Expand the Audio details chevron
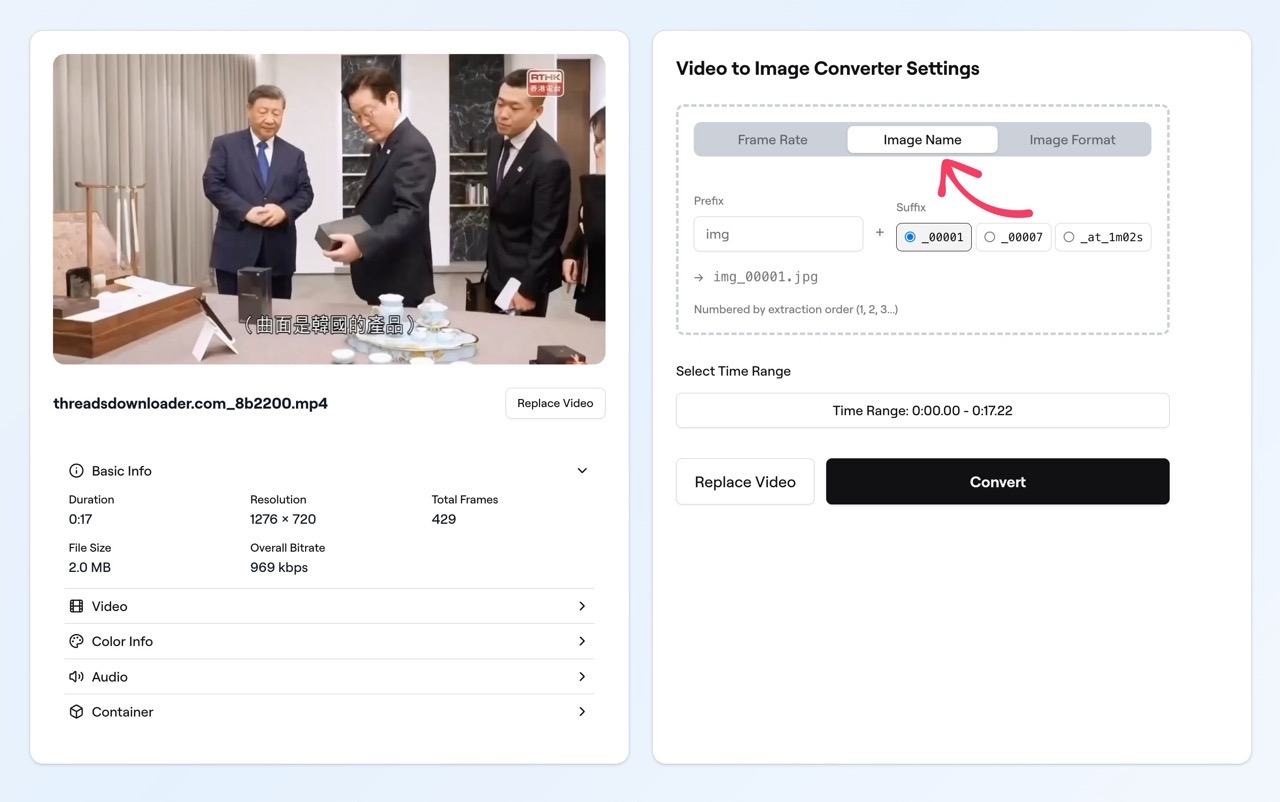This screenshot has height=802, width=1280. pos(582,677)
